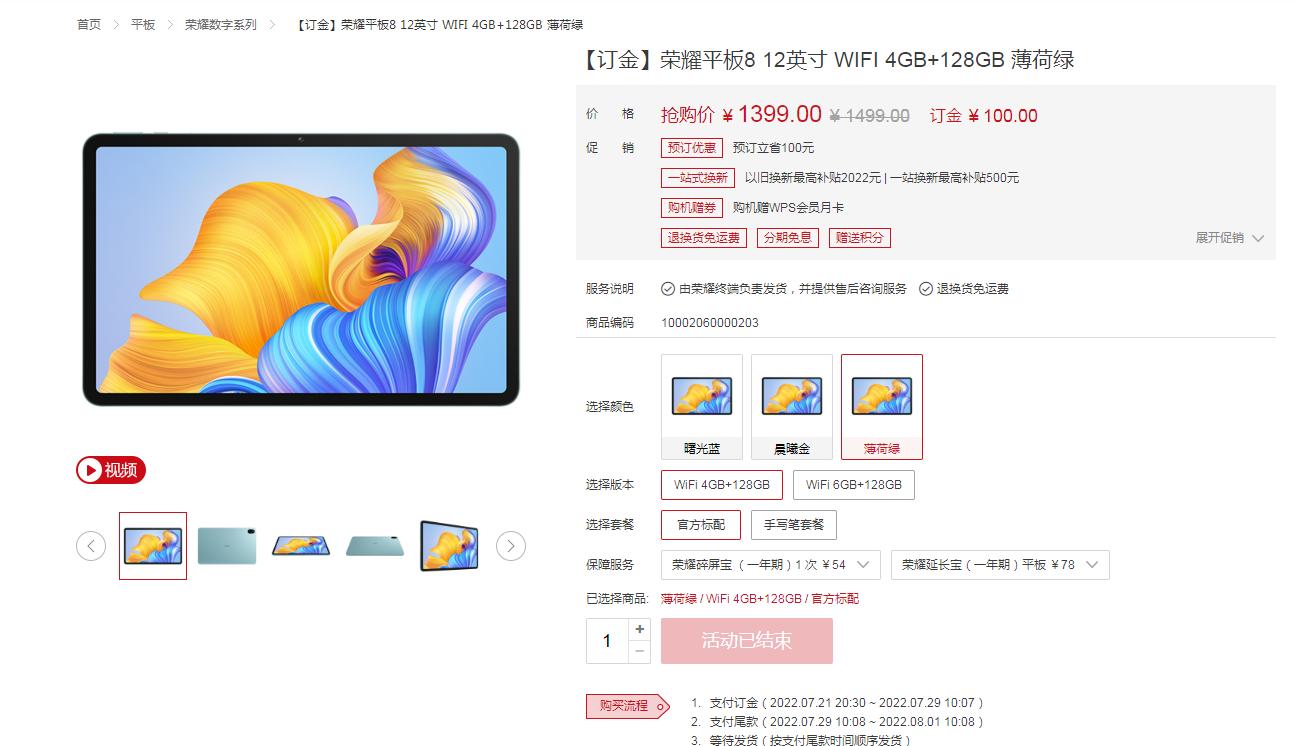Viewport: 1295px width, 746px height.
Task: Choose WiFi 6GB+128GB version
Action: [x=854, y=485]
